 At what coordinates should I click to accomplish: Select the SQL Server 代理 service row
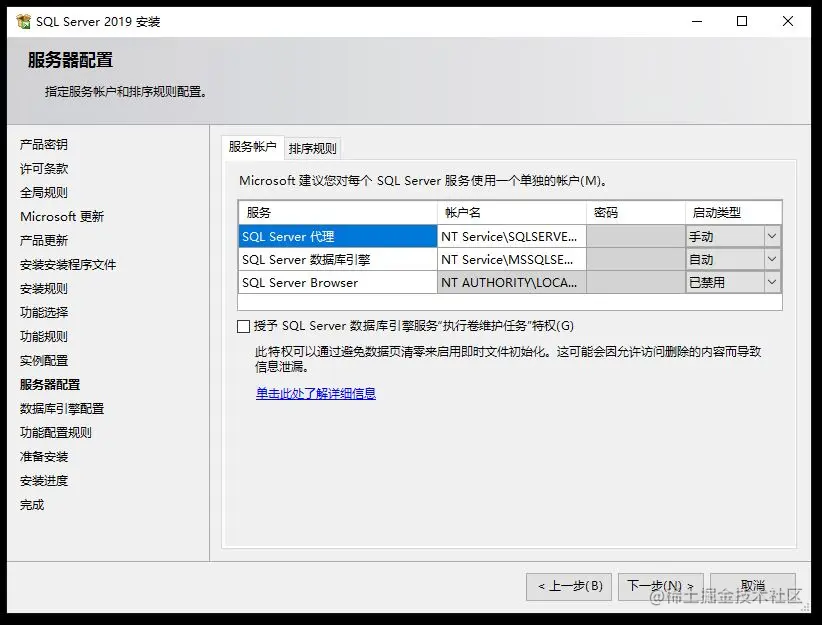click(x=337, y=236)
